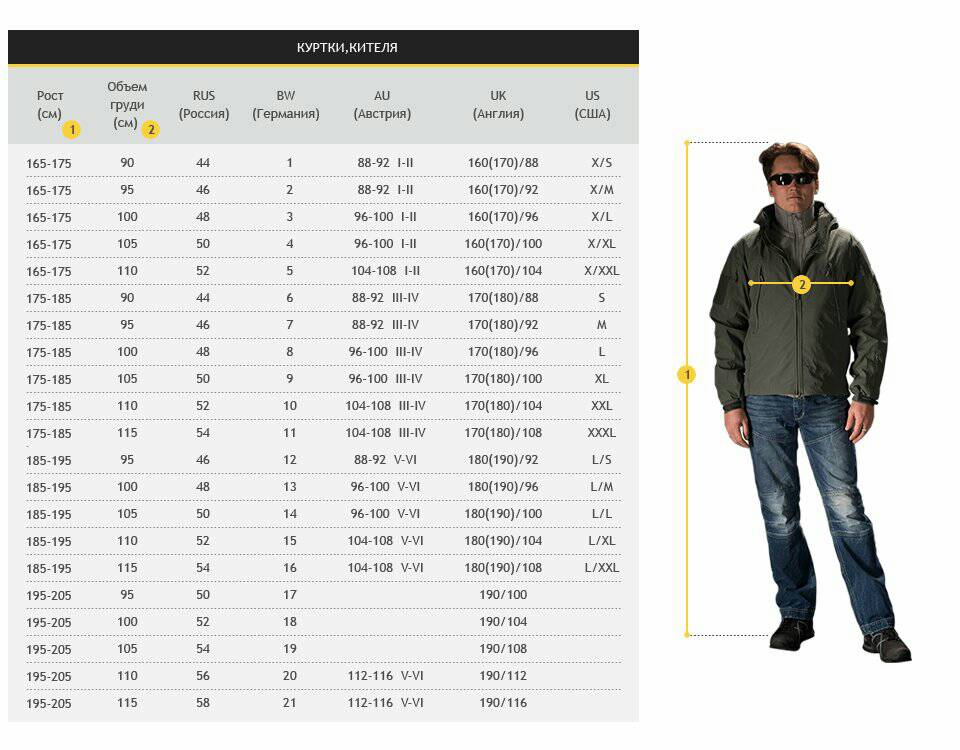Click BW size number 6
This screenshot has height=750, width=960.
(x=290, y=298)
